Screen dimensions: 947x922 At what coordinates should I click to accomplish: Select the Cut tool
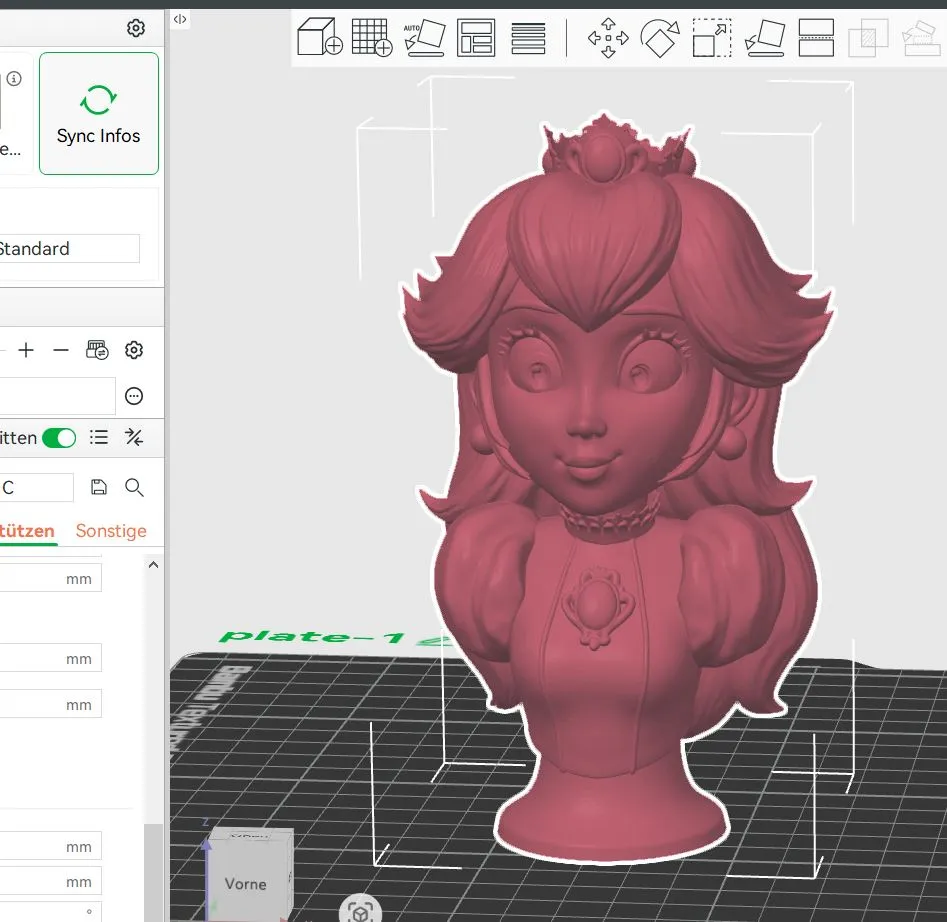coord(816,38)
